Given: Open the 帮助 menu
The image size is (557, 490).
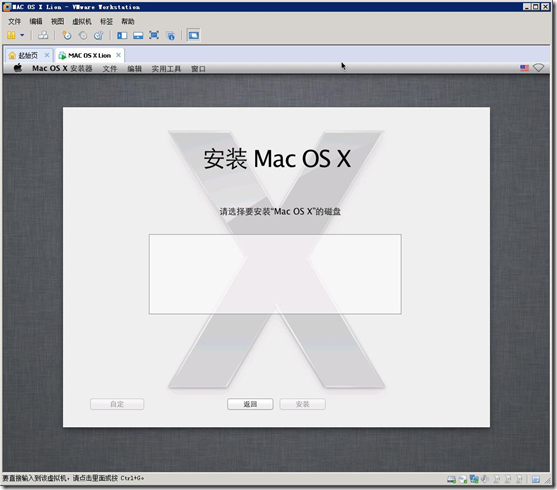Looking at the screenshot, I should point(128,21).
